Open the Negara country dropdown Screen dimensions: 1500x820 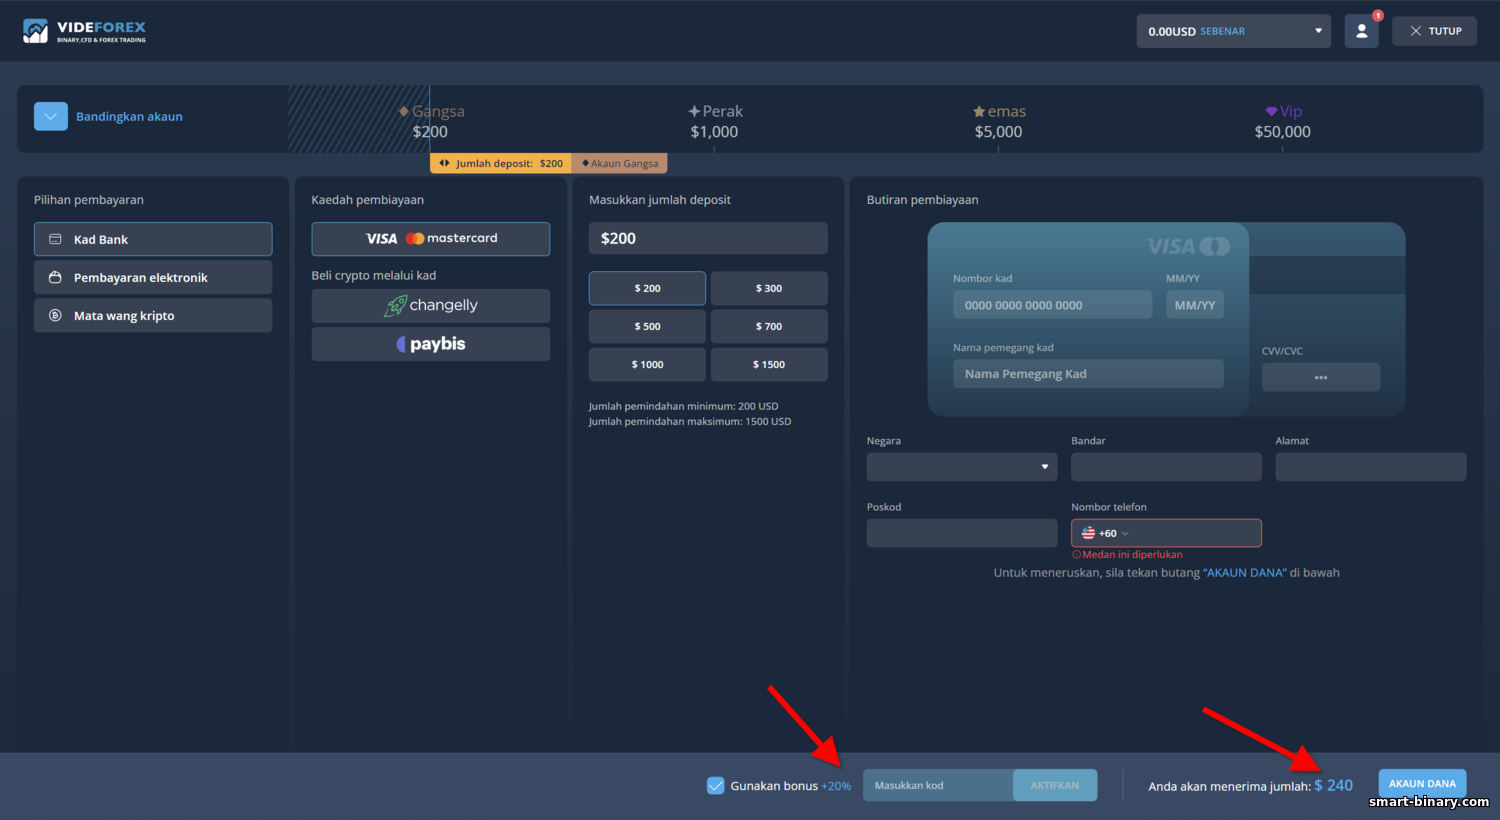click(x=962, y=467)
